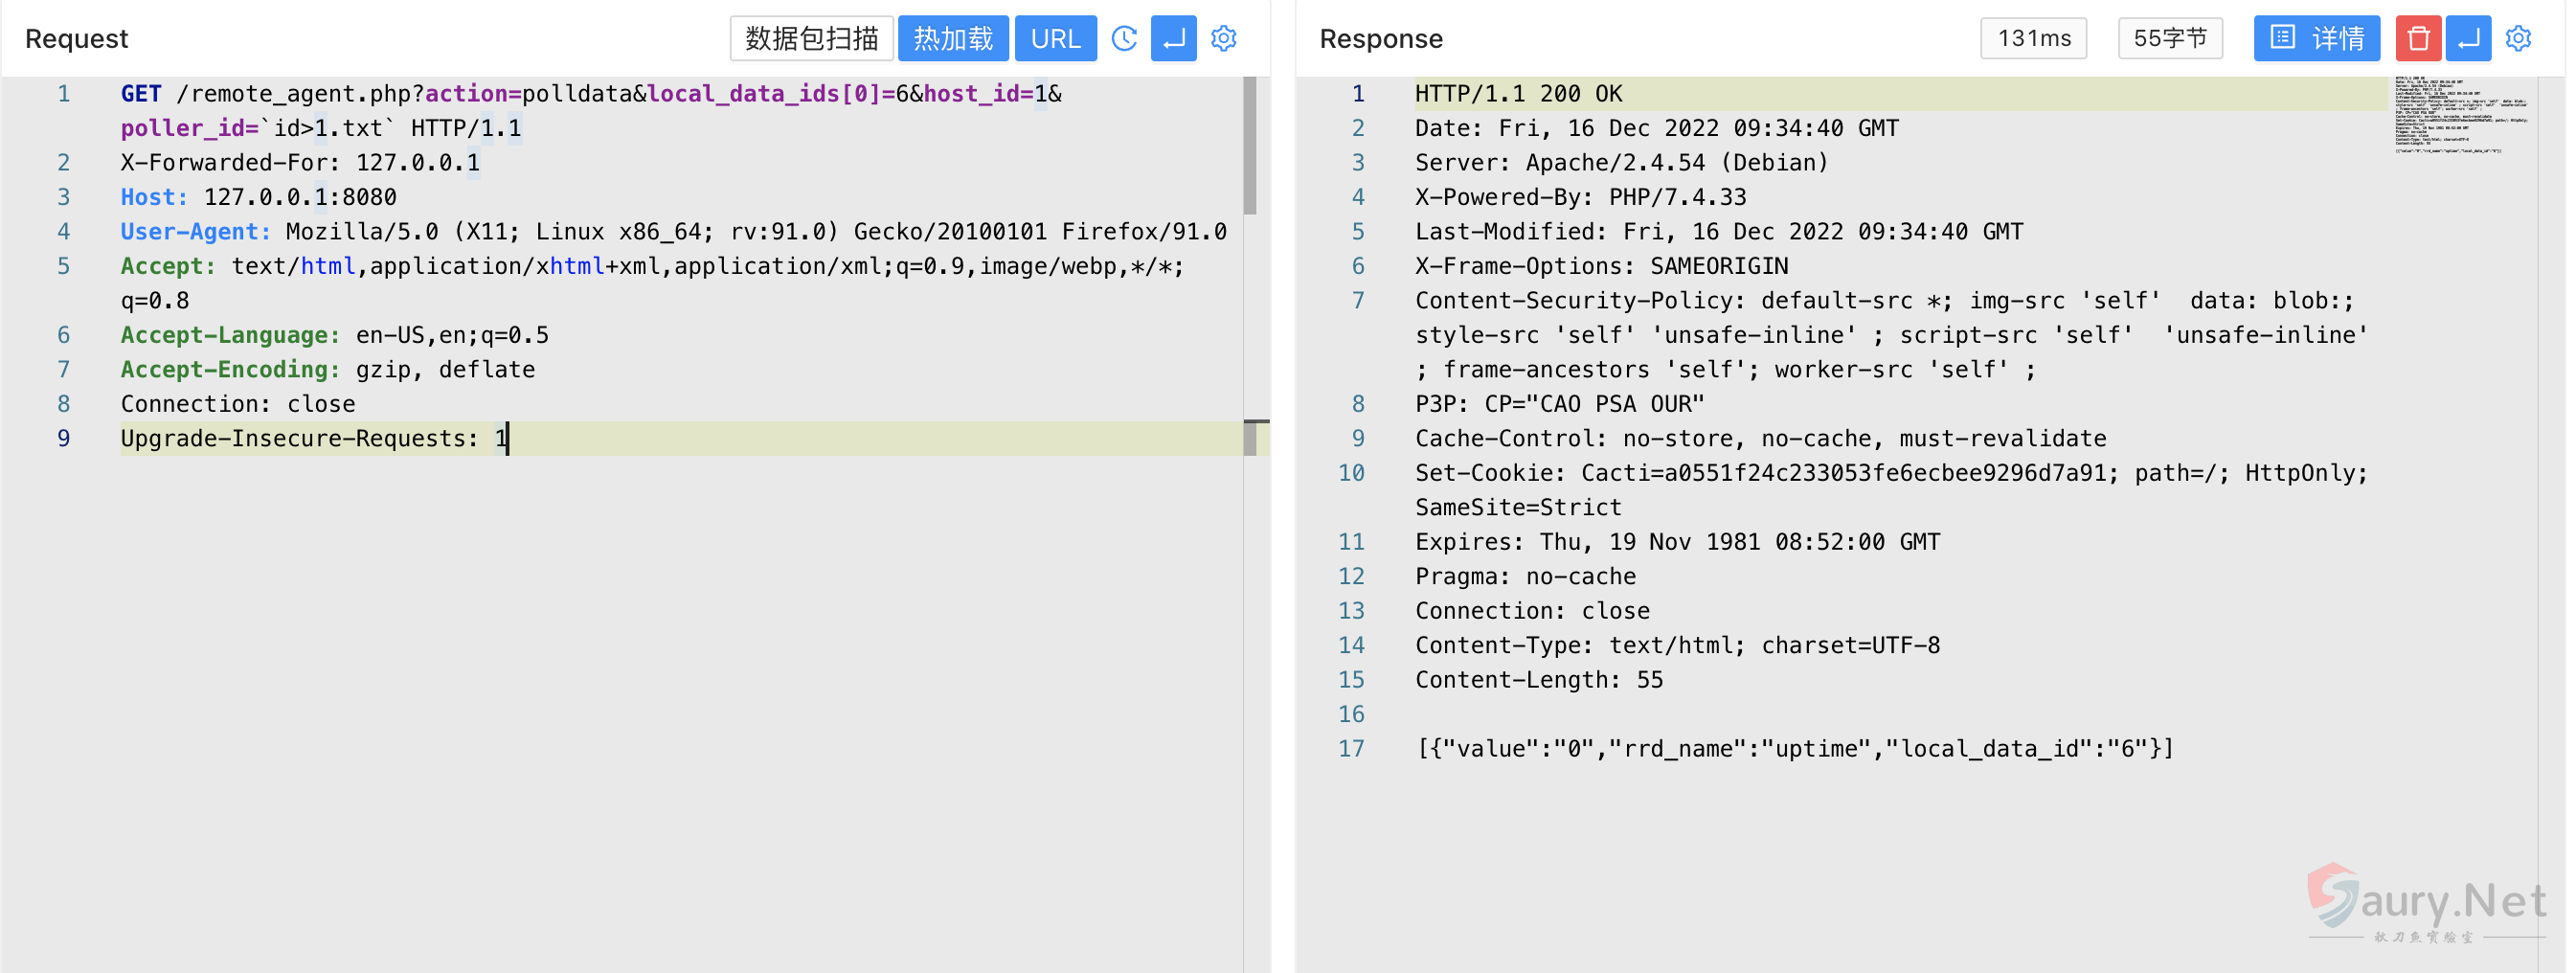Toggle line wrap in Response panel

[x=2467, y=39]
